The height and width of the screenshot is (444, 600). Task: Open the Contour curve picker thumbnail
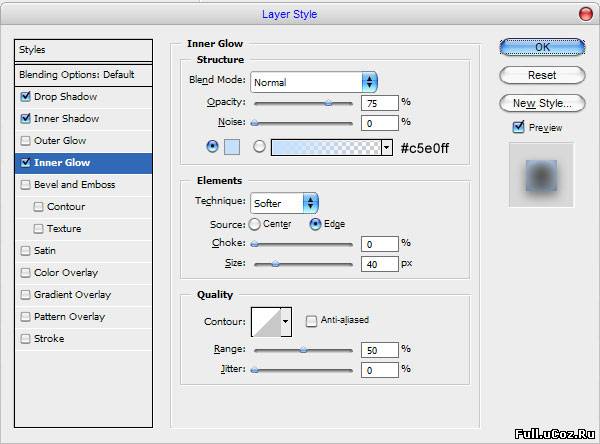(x=267, y=322)
